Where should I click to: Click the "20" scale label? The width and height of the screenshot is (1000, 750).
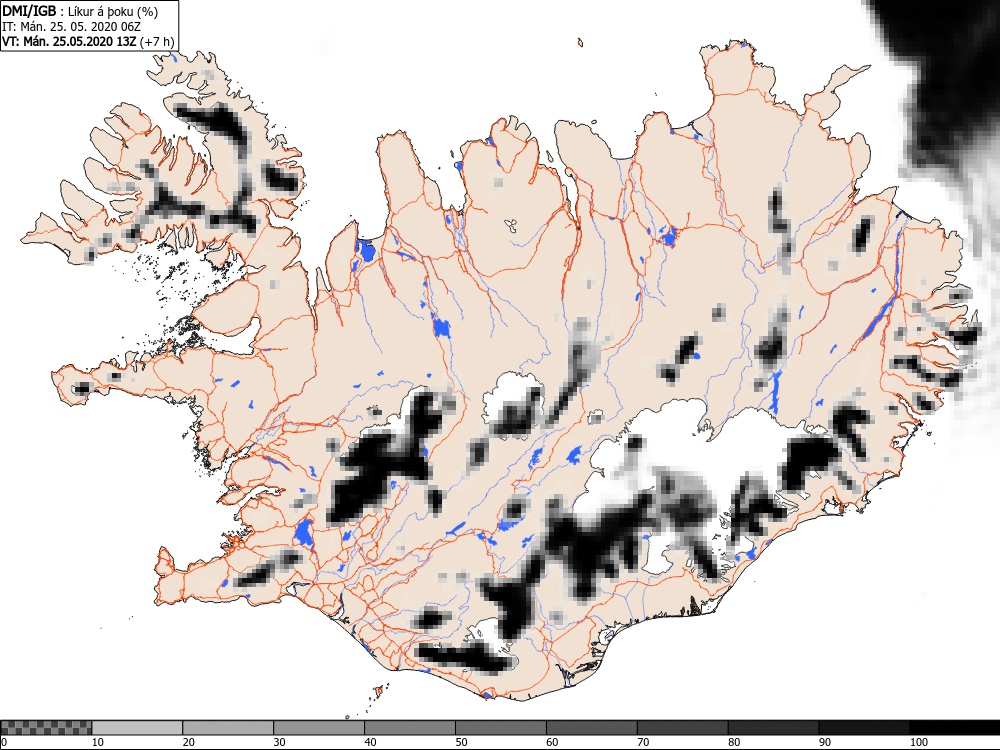click(189, 742)
